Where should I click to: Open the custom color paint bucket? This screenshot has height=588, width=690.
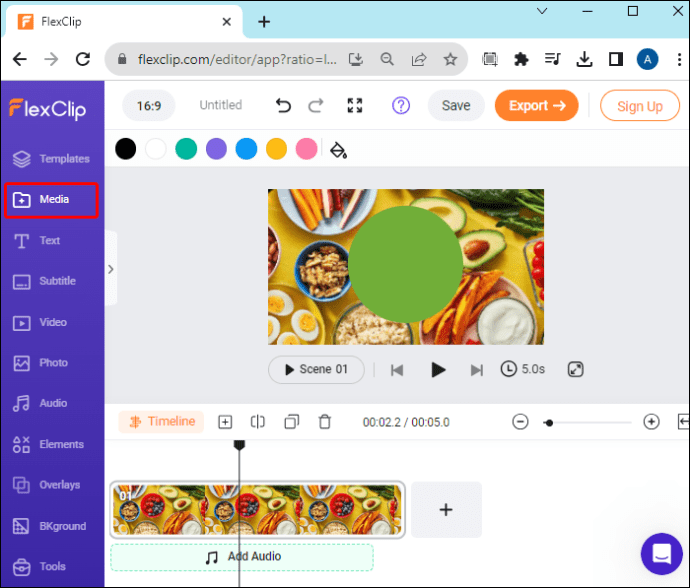[x=338, y=150]
